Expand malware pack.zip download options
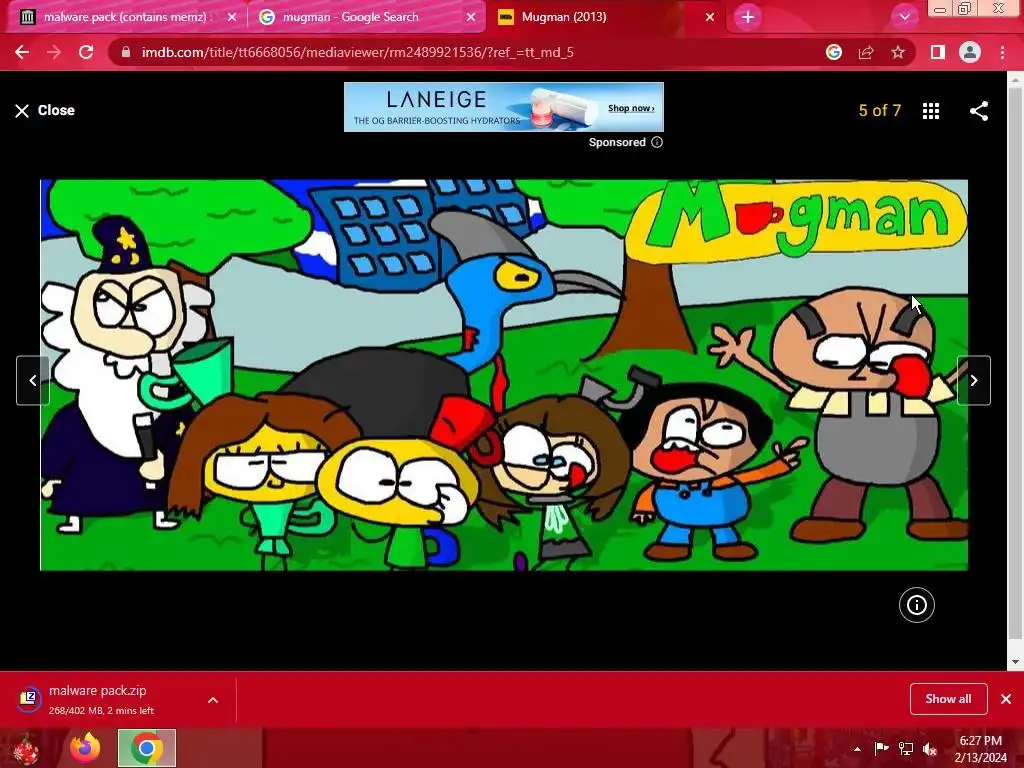Viewport: 1024px width, 768px height. [x=213, y=700]
